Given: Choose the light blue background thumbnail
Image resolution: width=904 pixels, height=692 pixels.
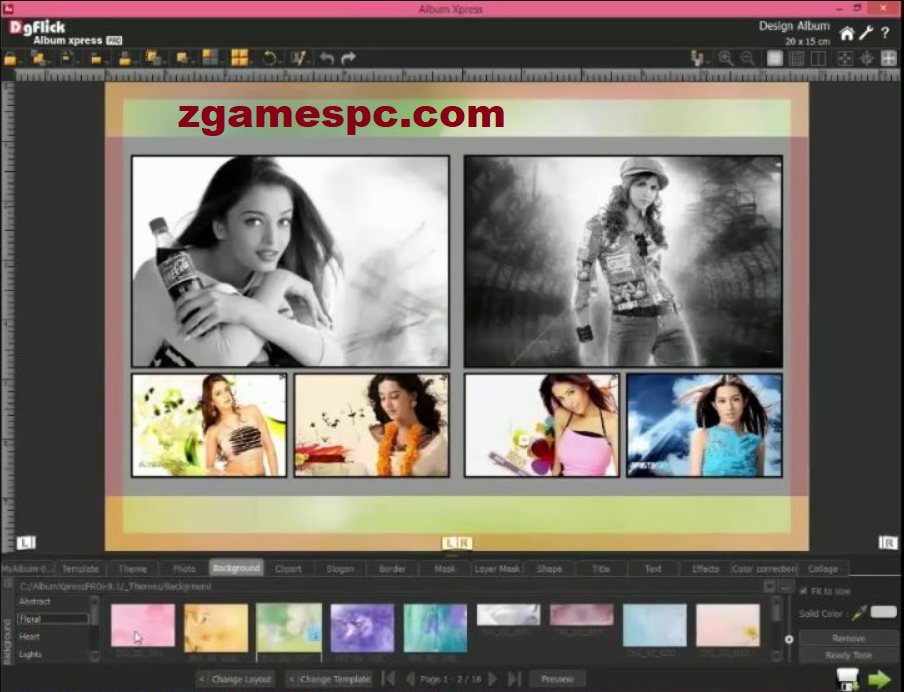Looking at the screenshot, I should [655, 625].
